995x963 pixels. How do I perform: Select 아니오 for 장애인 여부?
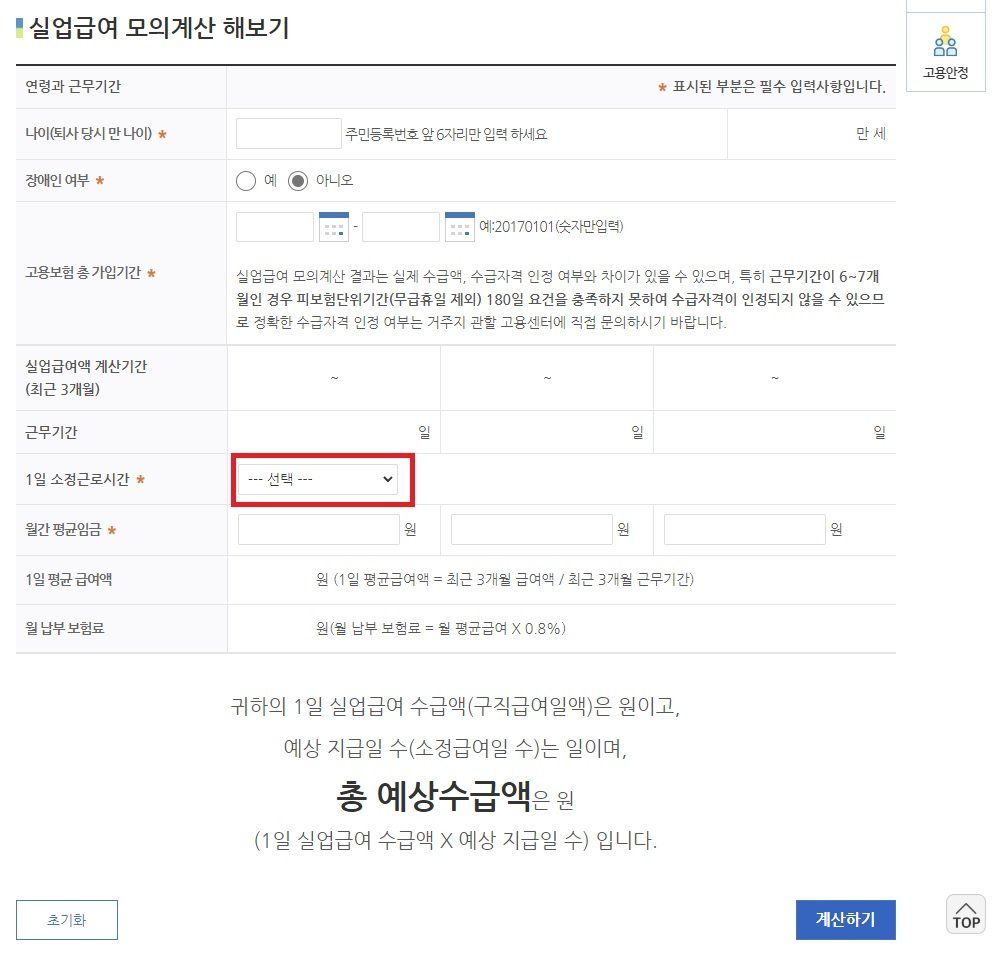[x=298, y=181]
